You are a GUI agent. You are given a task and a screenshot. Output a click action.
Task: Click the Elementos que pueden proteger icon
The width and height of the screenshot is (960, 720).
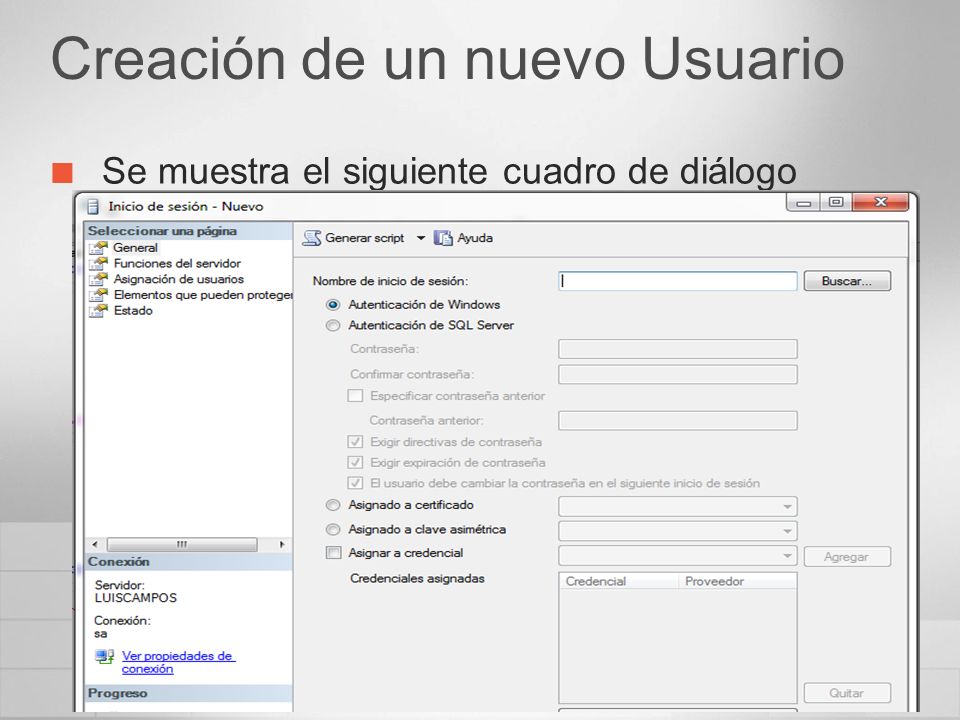(98, 296)
